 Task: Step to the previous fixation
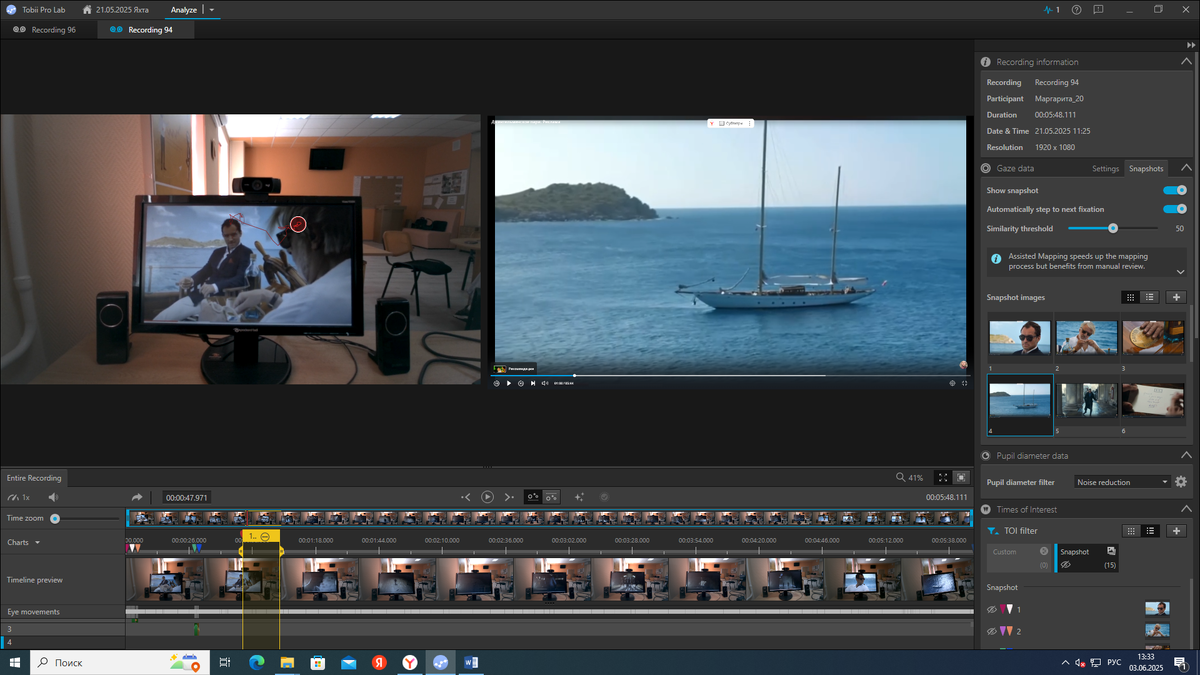[x=466, y=497]
